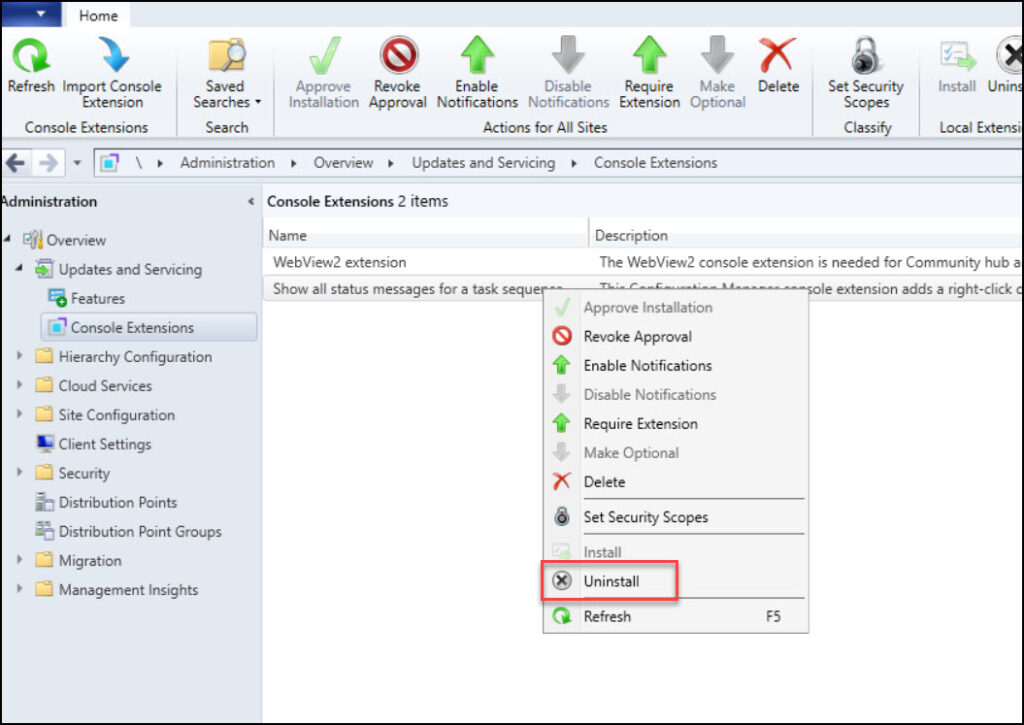Open the Management Insights folder
The height and width of the screenshot is (725, 1024).
pos(117,590)
